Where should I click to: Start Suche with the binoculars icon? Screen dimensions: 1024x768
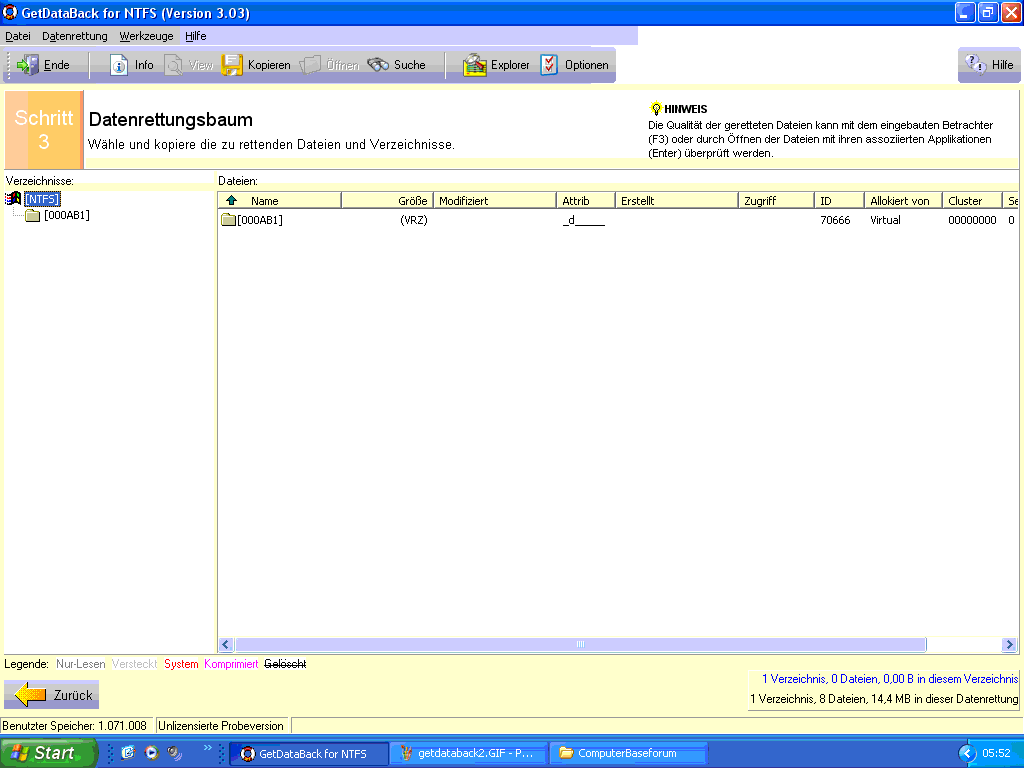click(x=378, y=65)
